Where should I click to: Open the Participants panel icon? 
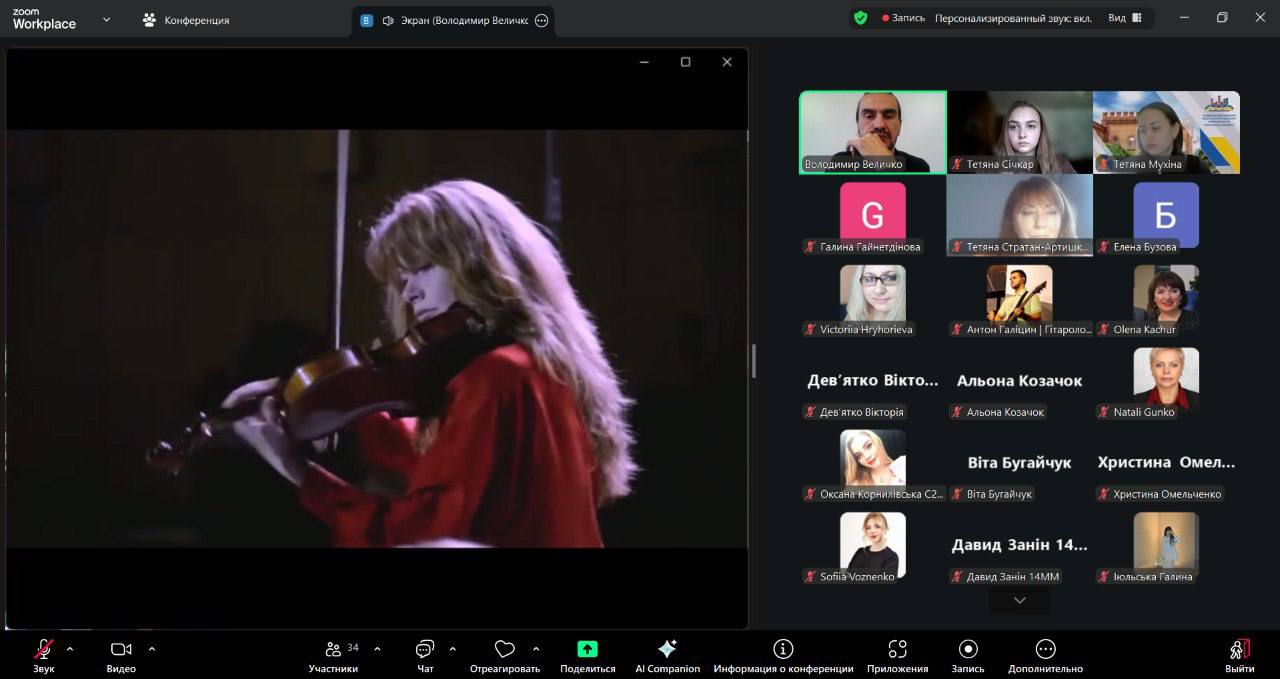coord(333,650)
